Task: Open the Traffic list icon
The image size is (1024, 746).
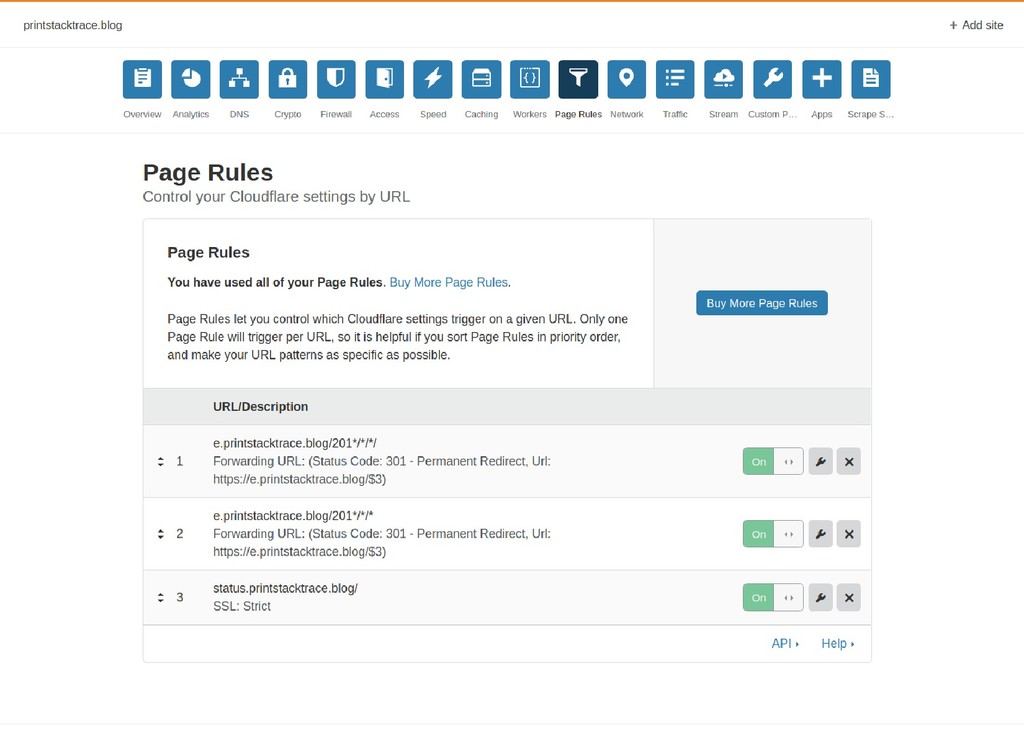Action: click(x=675, y=79)
